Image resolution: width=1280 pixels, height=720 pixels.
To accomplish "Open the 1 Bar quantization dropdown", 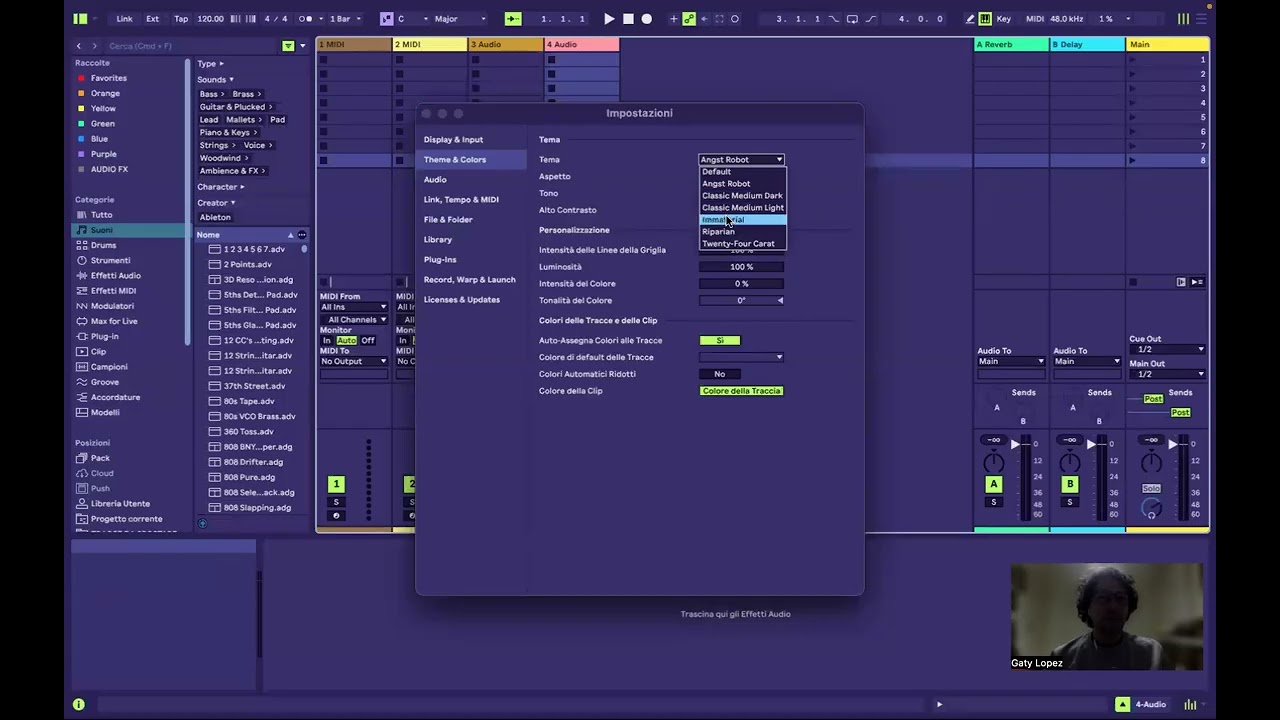I will point(346,18).
